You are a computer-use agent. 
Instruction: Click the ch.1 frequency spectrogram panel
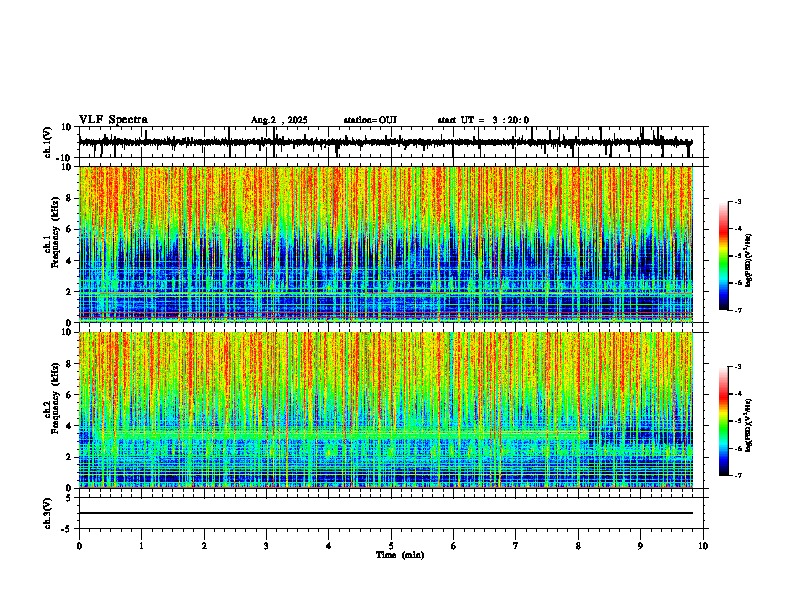point(386,244)
